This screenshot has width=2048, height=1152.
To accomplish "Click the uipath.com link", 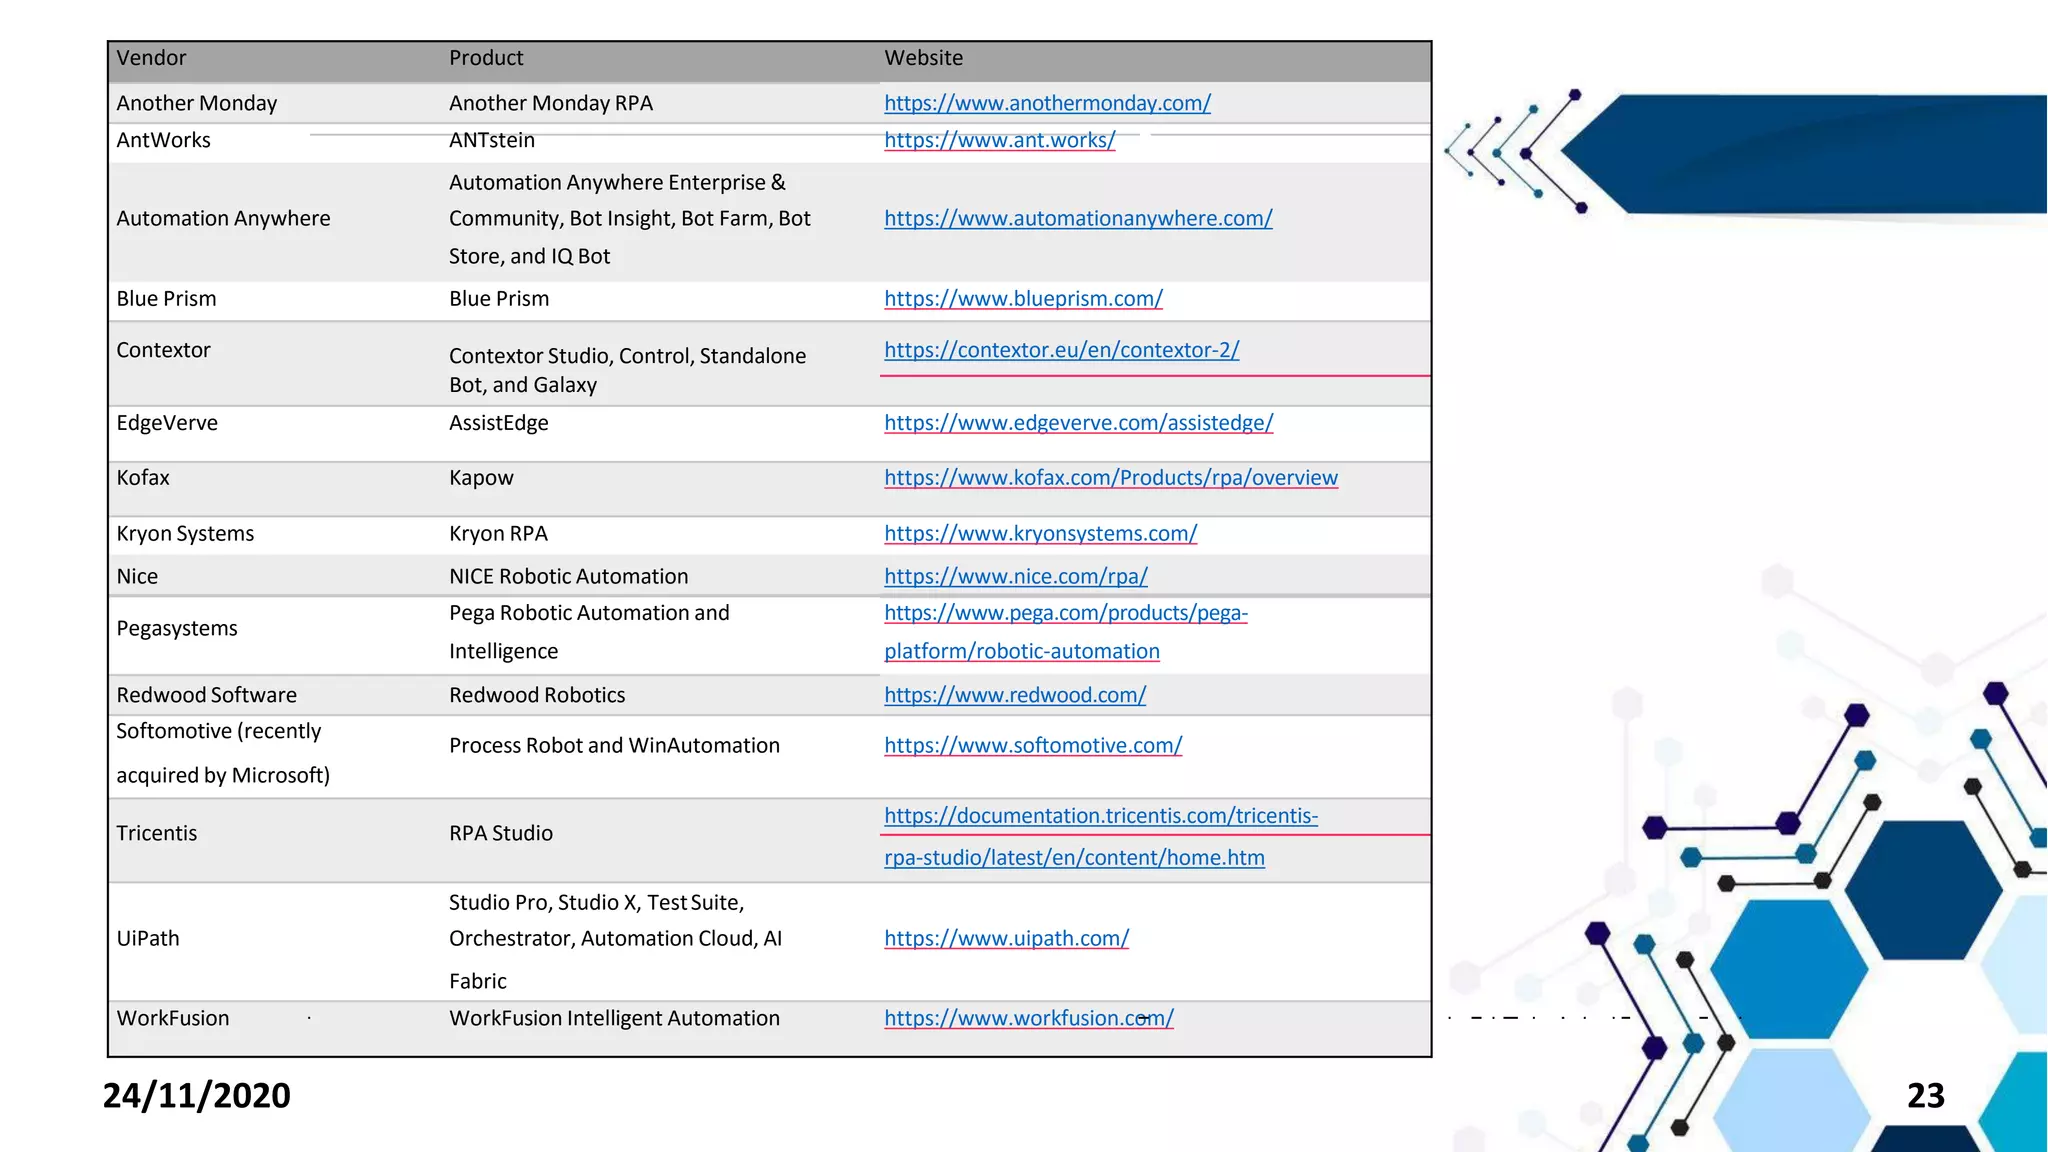I will click(1006, 938).
